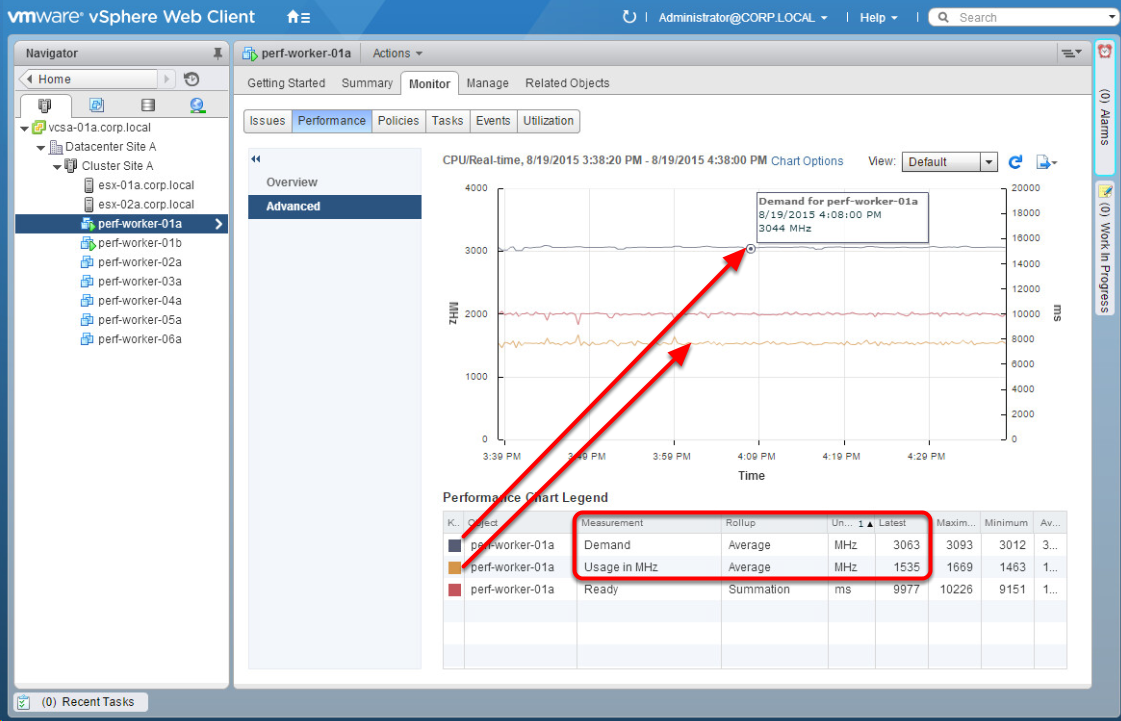Click the Chart Options link
Viewport: 1121px width, 721px height.
[807, 162]
